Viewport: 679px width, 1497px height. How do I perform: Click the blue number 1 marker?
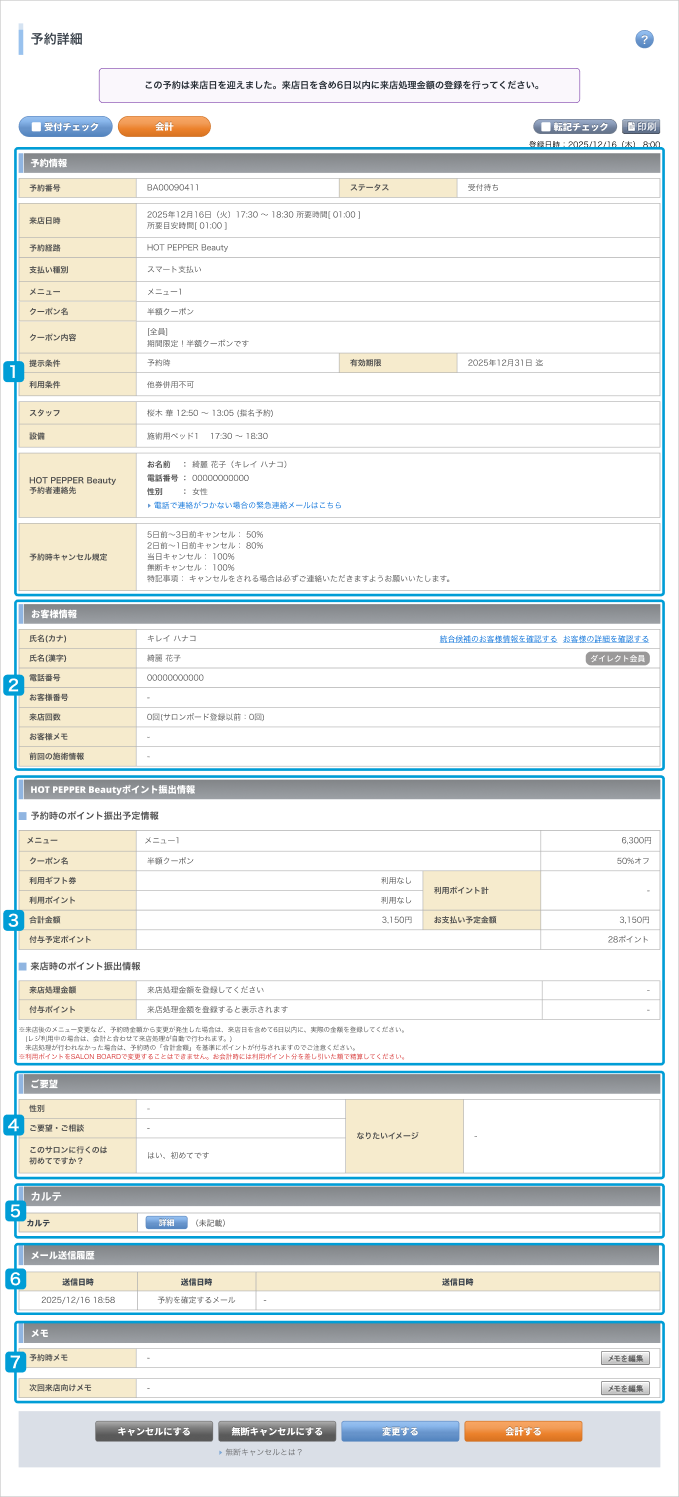pos(13,372)
